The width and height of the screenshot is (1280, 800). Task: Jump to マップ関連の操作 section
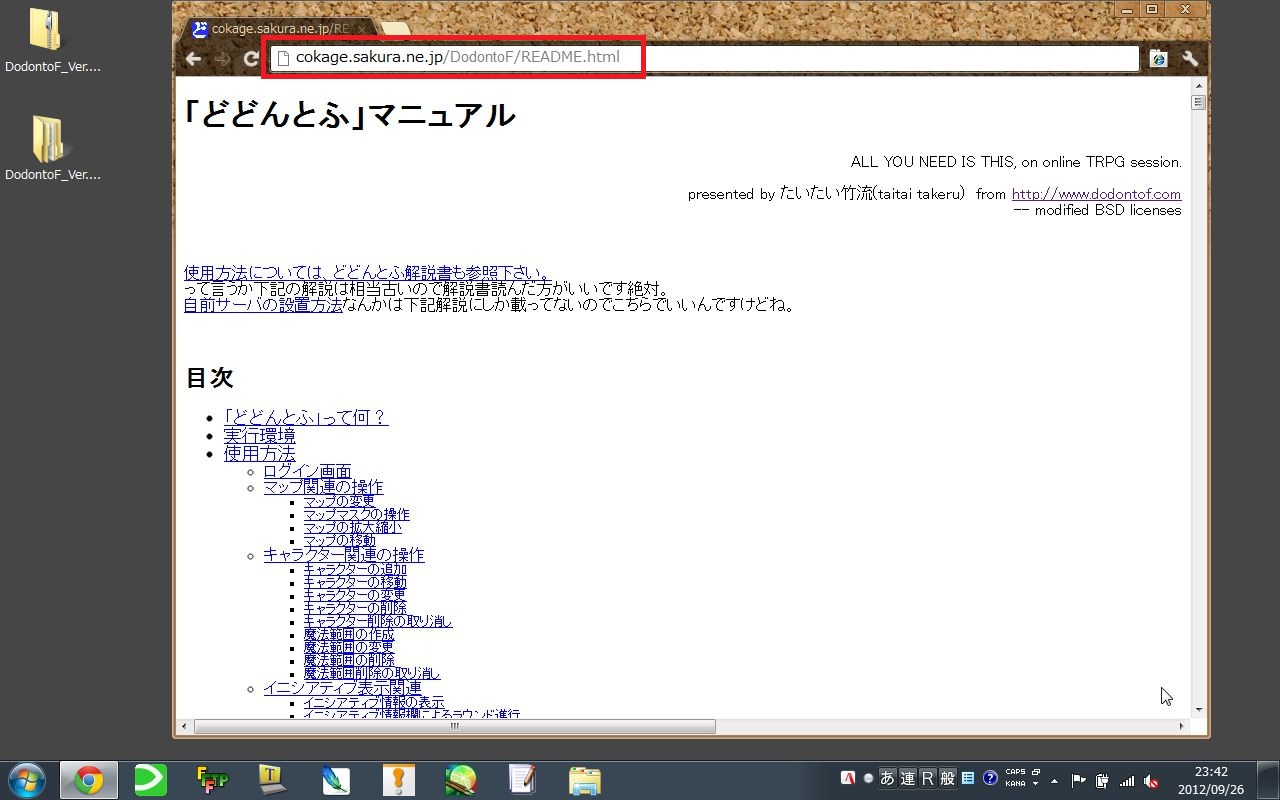click(x=323, y=487)
